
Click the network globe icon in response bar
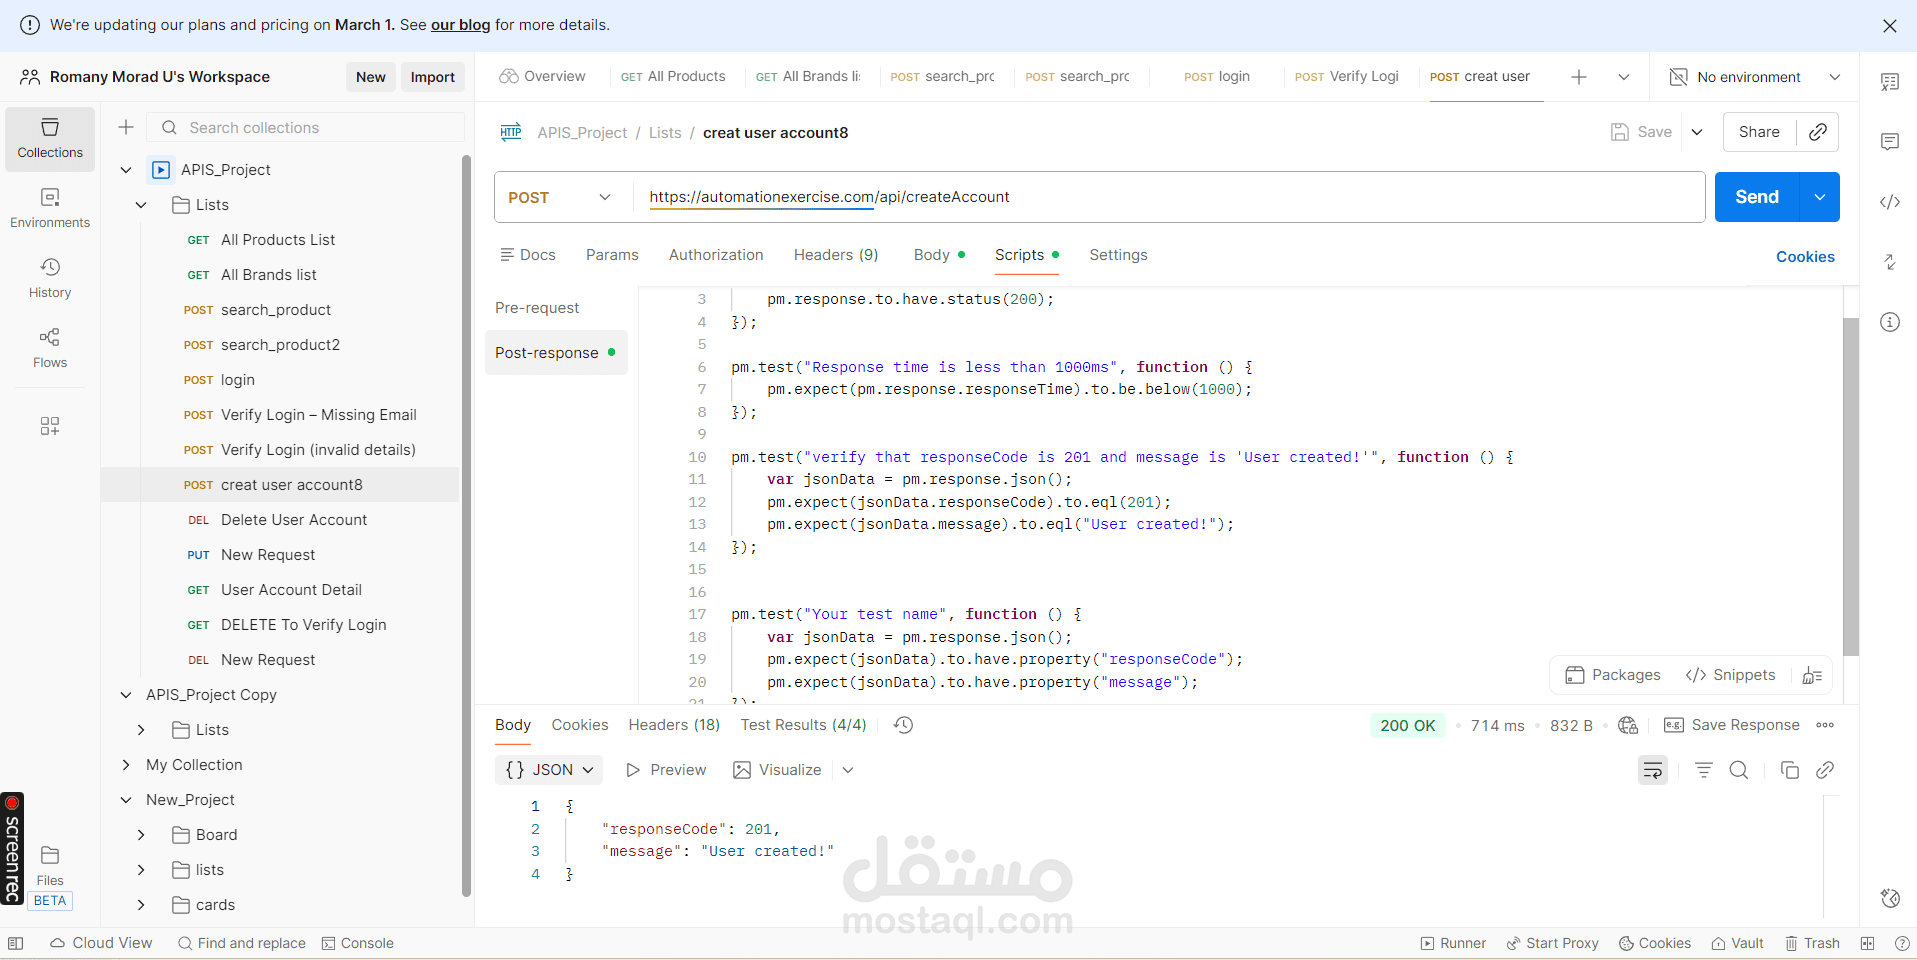[x=1628, y=725]
